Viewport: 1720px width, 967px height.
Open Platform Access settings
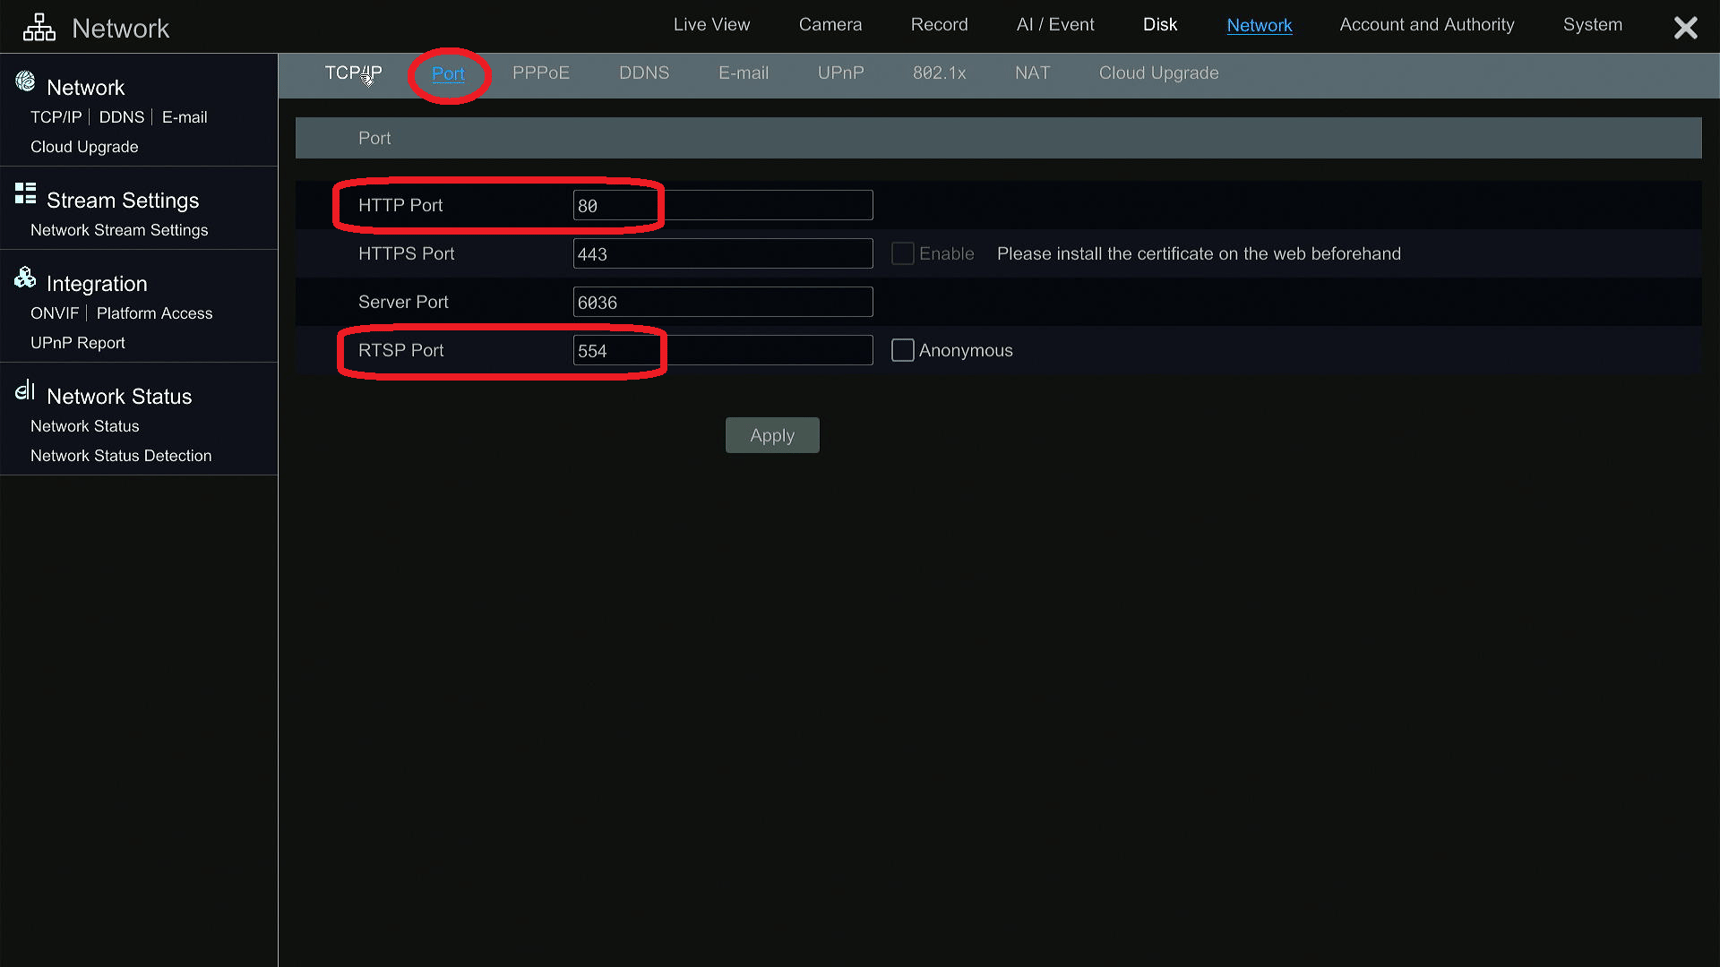pyautogui.click(x=155, y=312)
